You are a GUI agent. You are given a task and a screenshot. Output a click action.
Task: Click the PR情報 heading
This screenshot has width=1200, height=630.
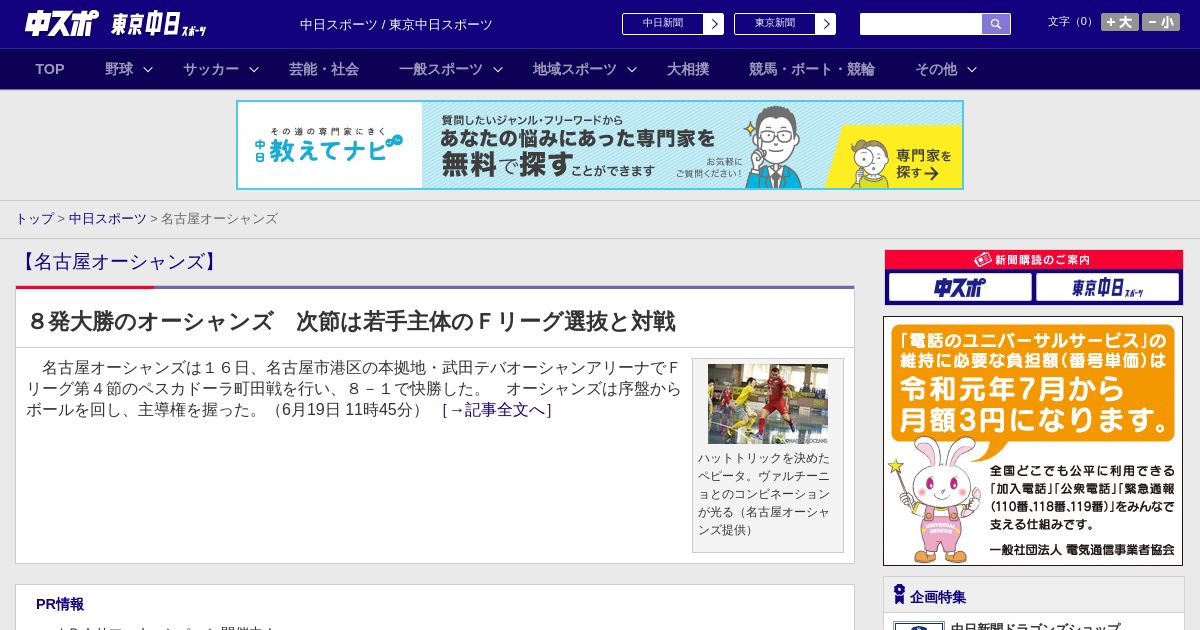(x=60, y=604)
